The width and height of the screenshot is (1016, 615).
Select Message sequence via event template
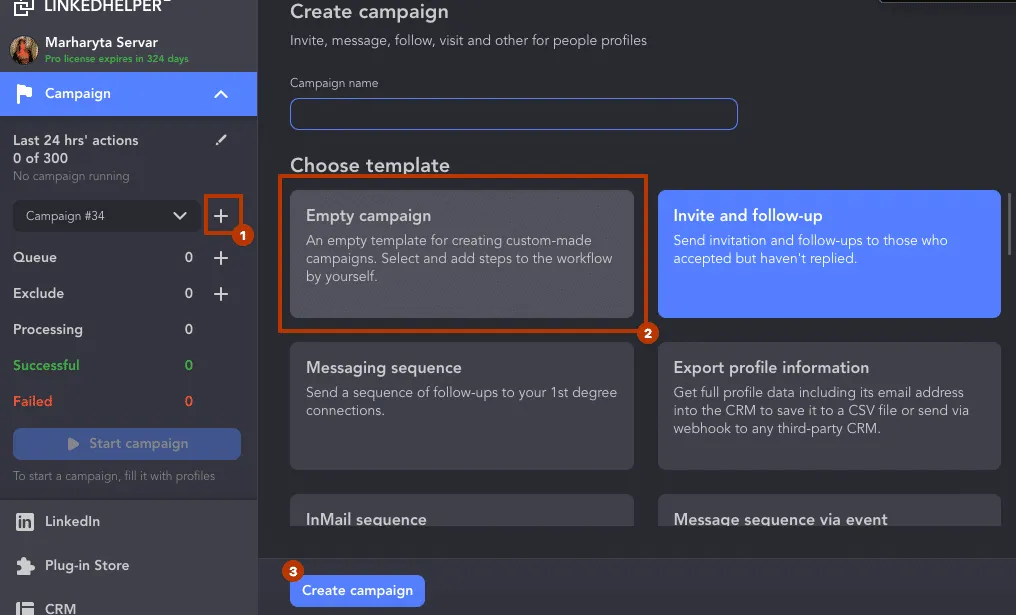pos(829,510)
